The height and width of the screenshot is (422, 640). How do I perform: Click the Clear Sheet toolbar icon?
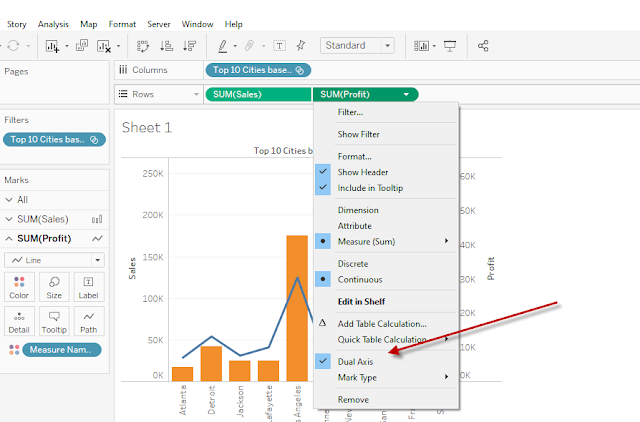[x=104, y=46]
